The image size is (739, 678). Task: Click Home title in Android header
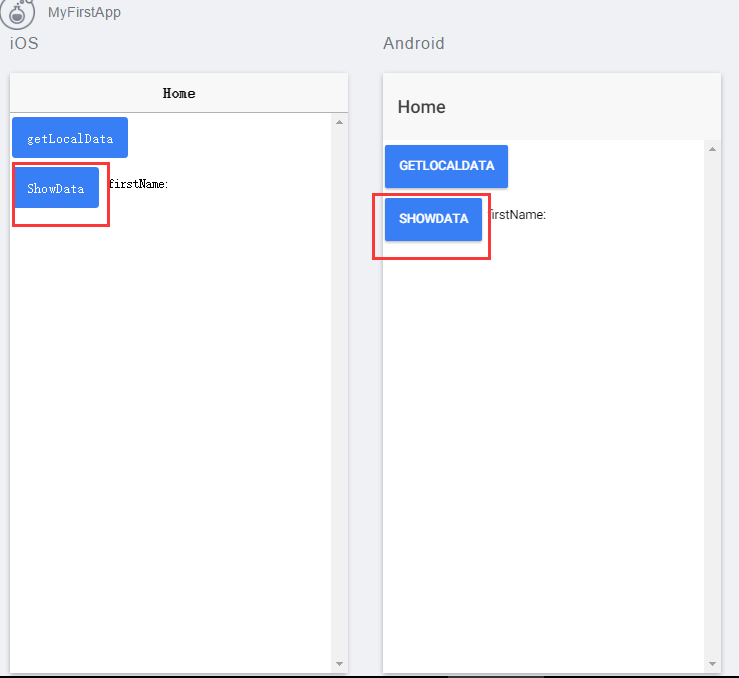tap(421, 107)
